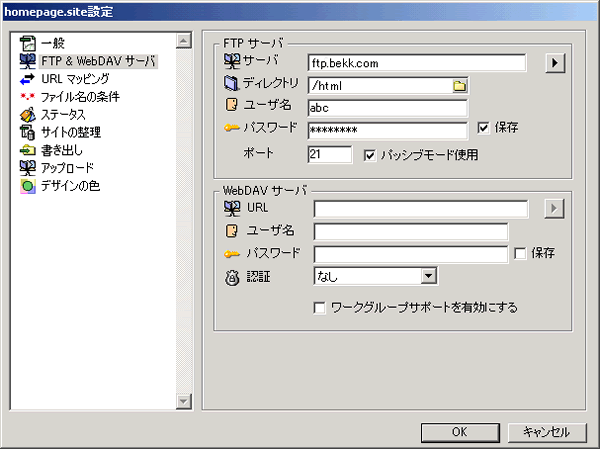Enable ワークグループサポートを有効にする checkbox
This screenshot has width=600, height=449.
click(320, 308)
